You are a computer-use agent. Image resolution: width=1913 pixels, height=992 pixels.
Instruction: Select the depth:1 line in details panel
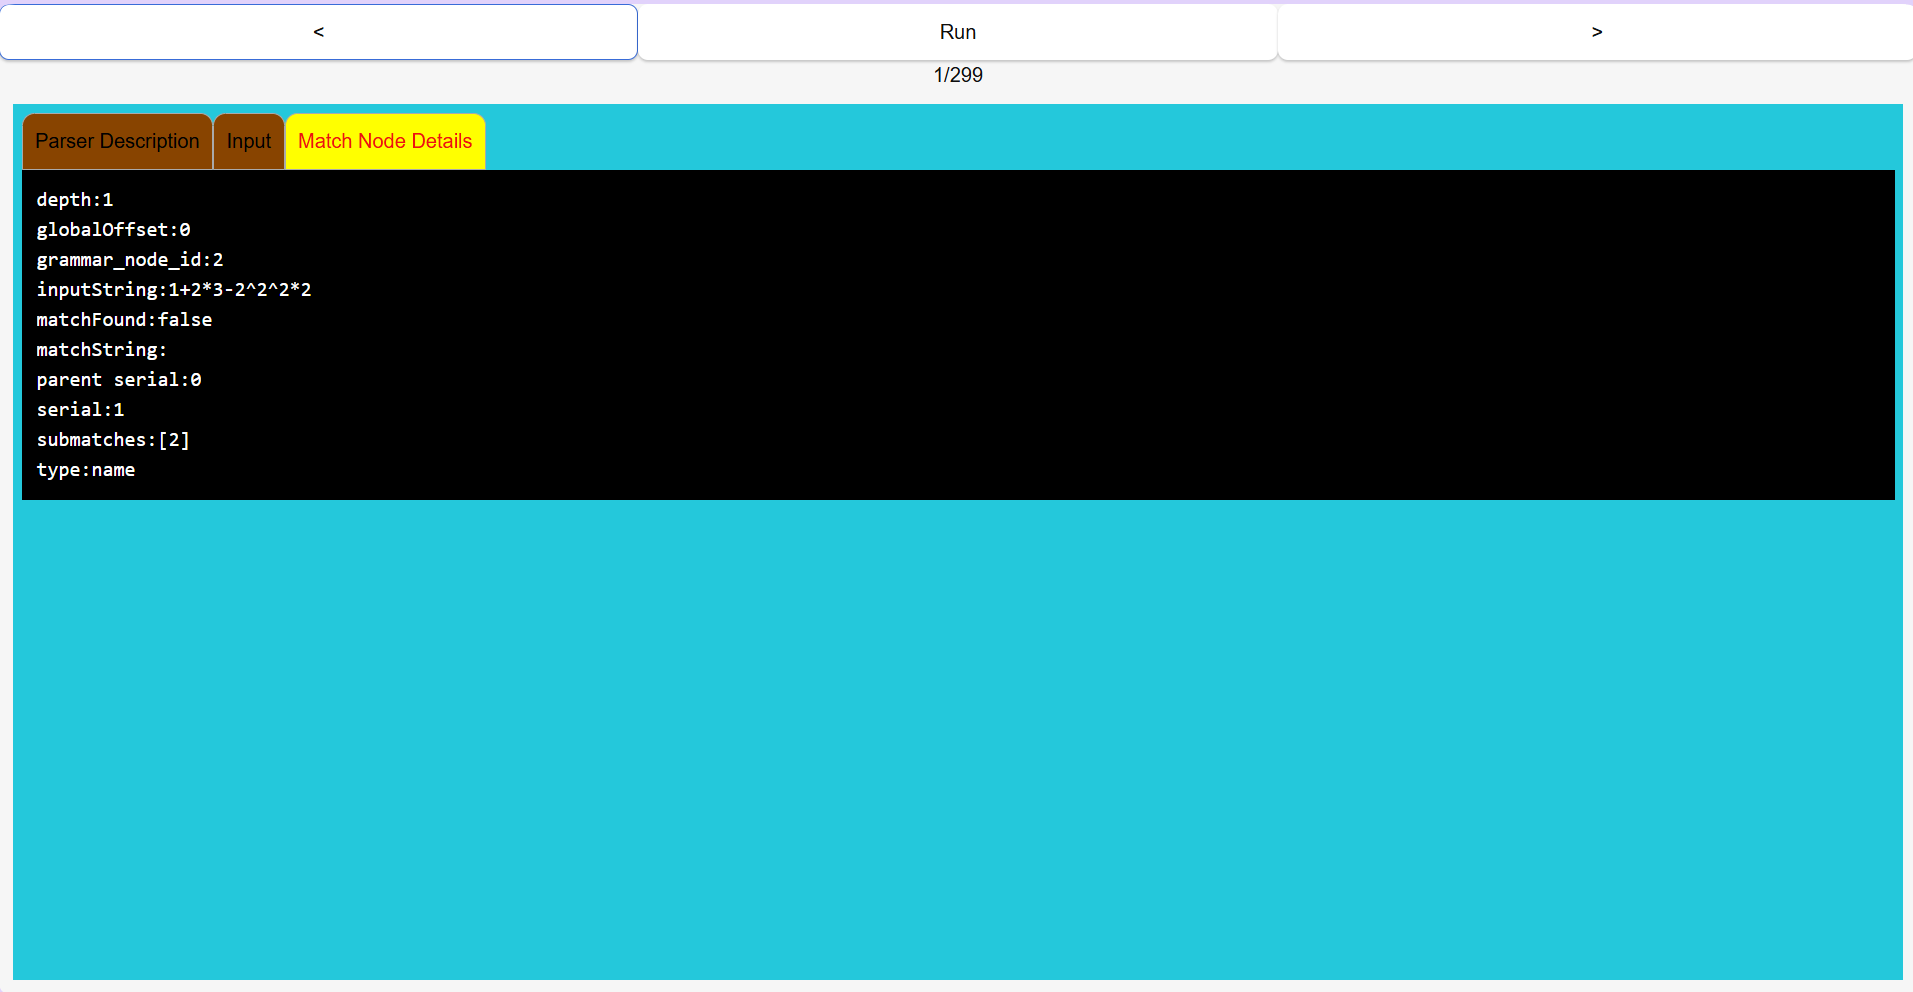[75, 199]
